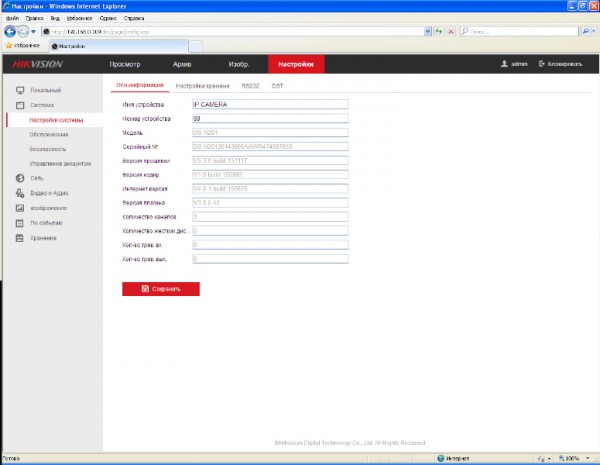Screen dimensions: 600x465
Task: Open the Правка menu
Action: pyautogui.click(x=34, y=18)
